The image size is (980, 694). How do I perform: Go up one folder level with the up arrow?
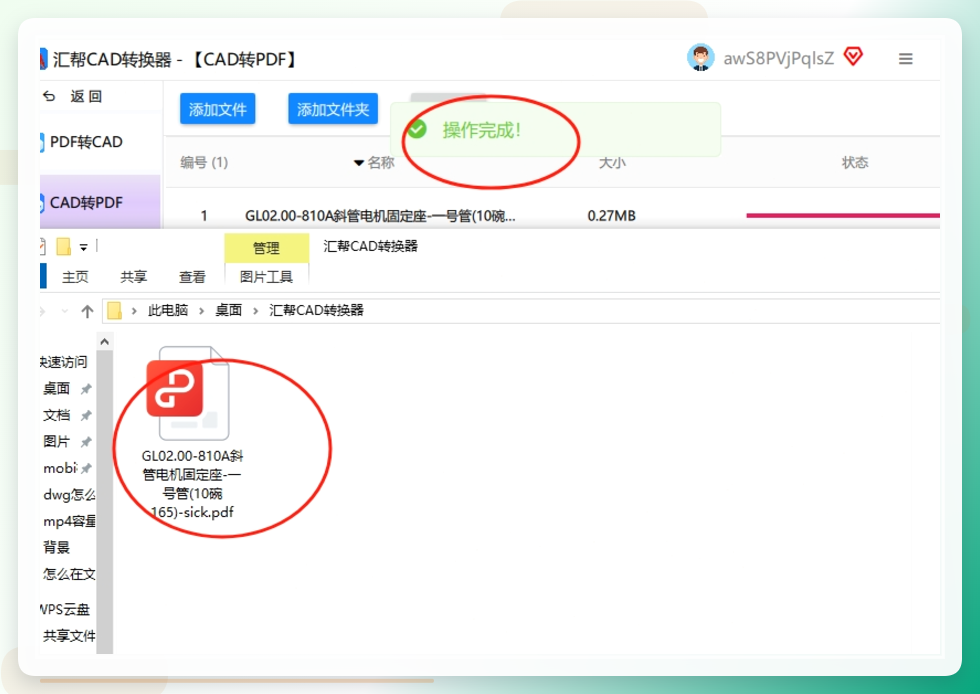[x=87, y=311]
